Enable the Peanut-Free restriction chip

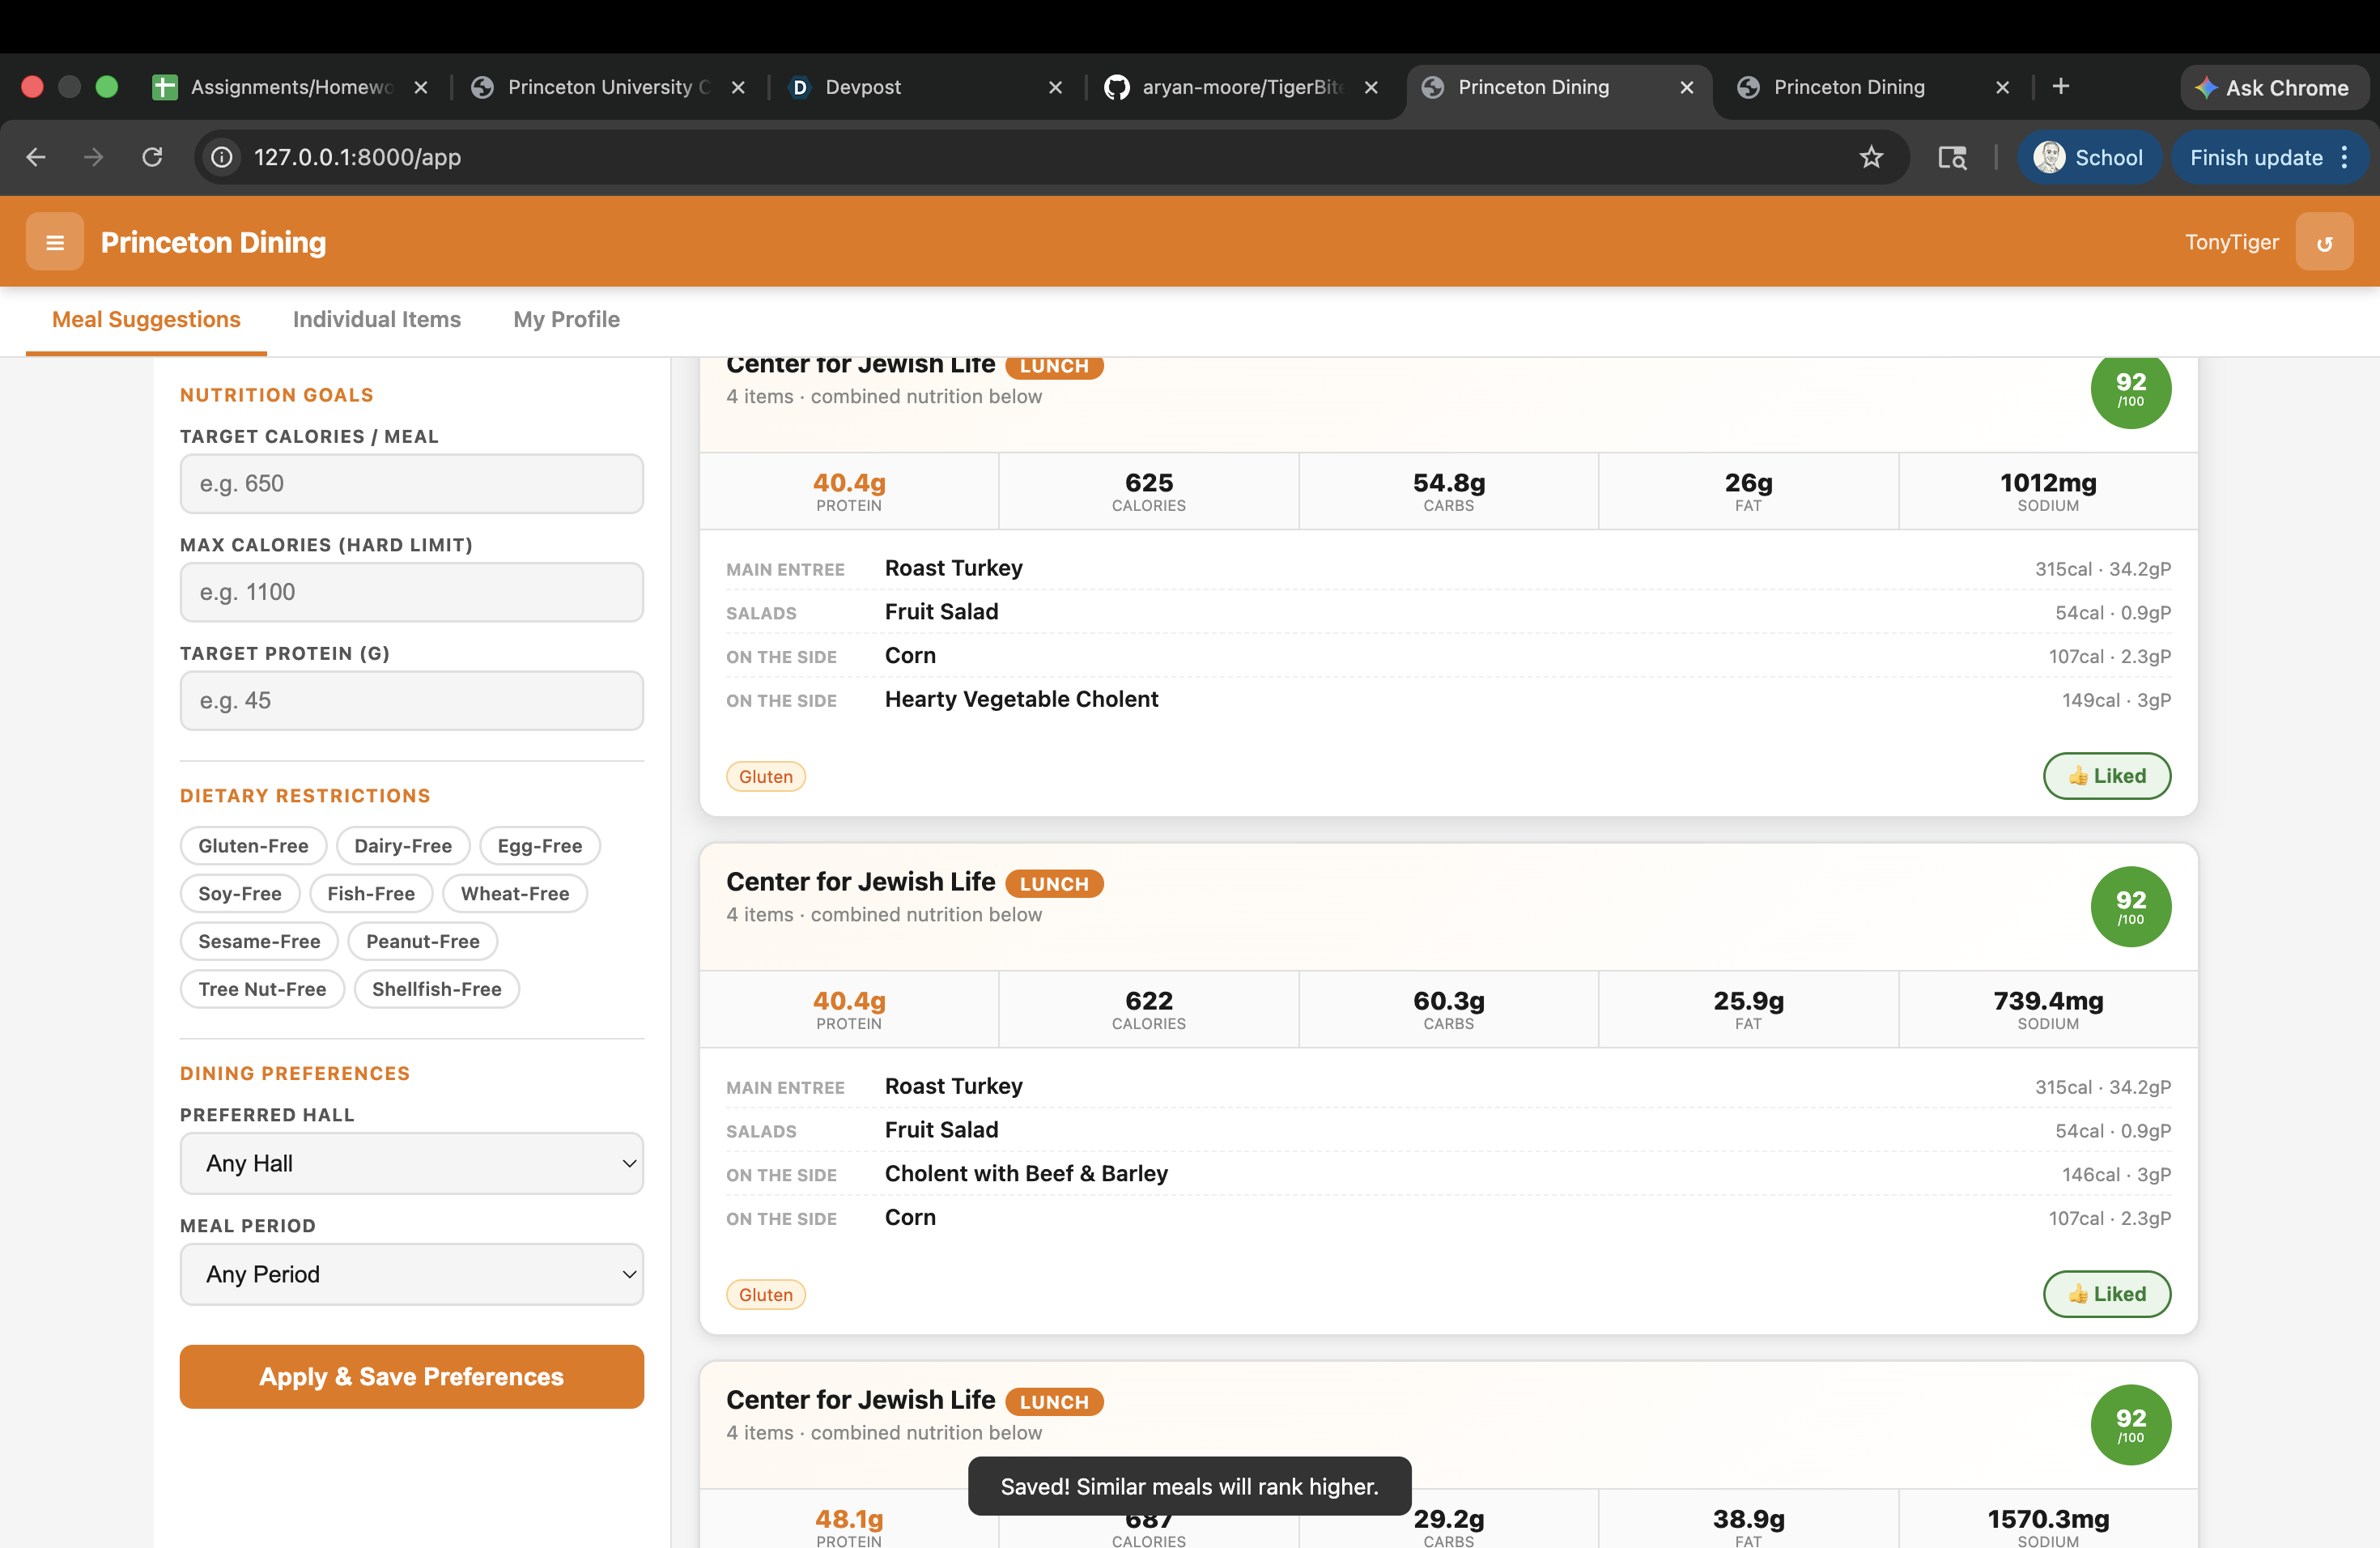click(422, 941)
